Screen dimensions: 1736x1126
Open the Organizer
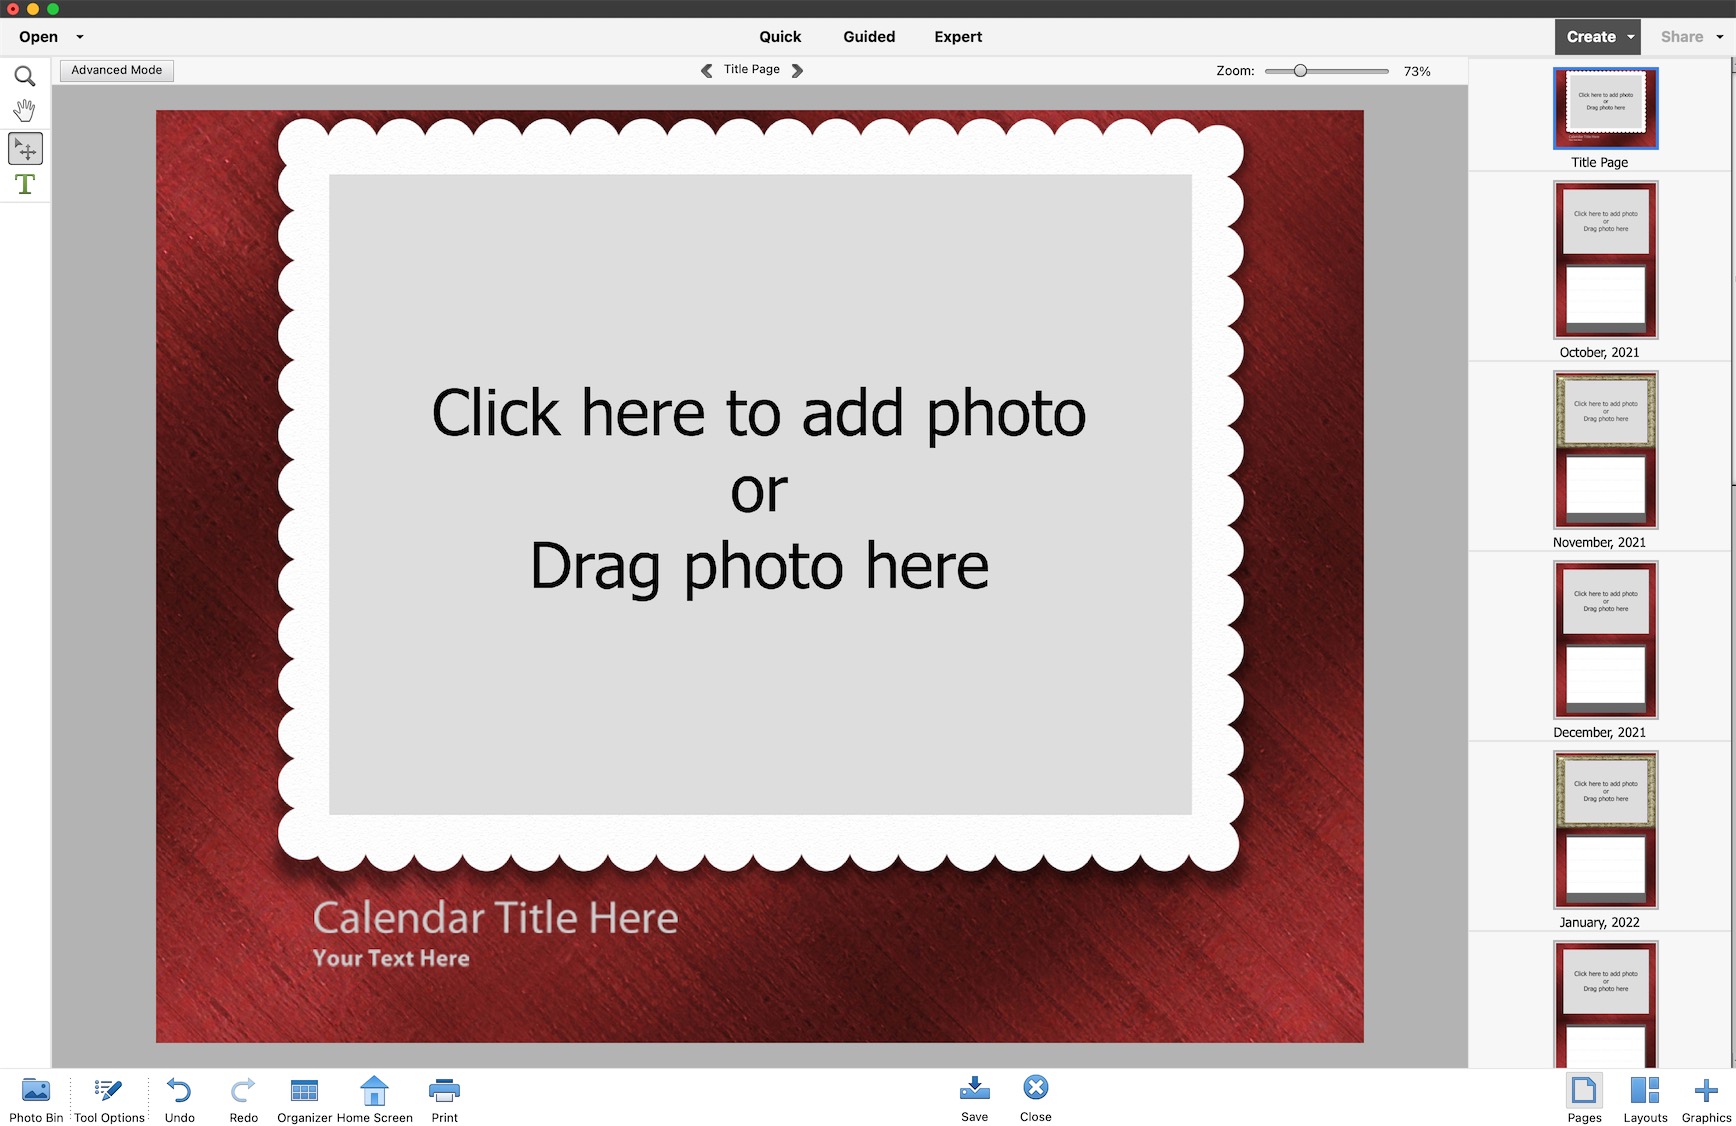pyautogui.click(x=304, y=1099)
